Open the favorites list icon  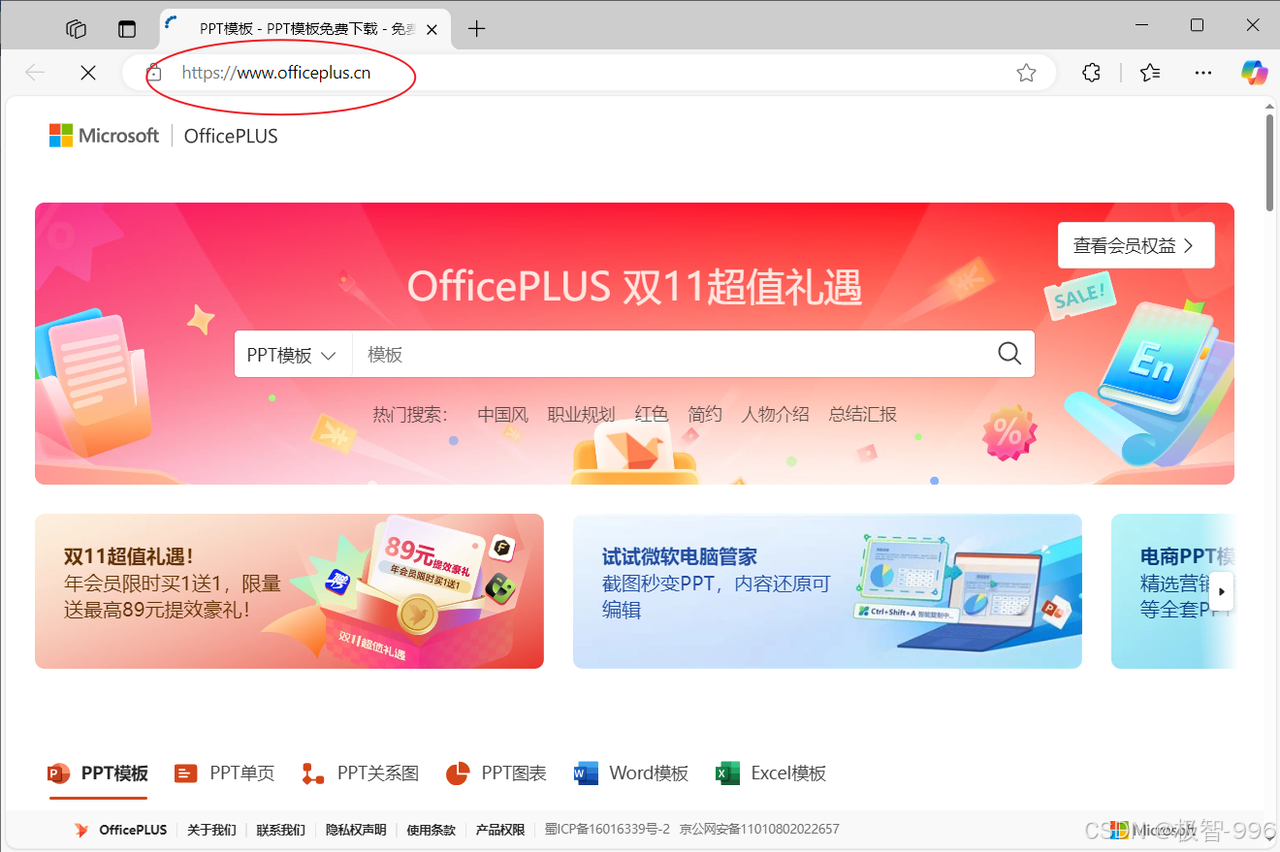(x=1150, y=72)
